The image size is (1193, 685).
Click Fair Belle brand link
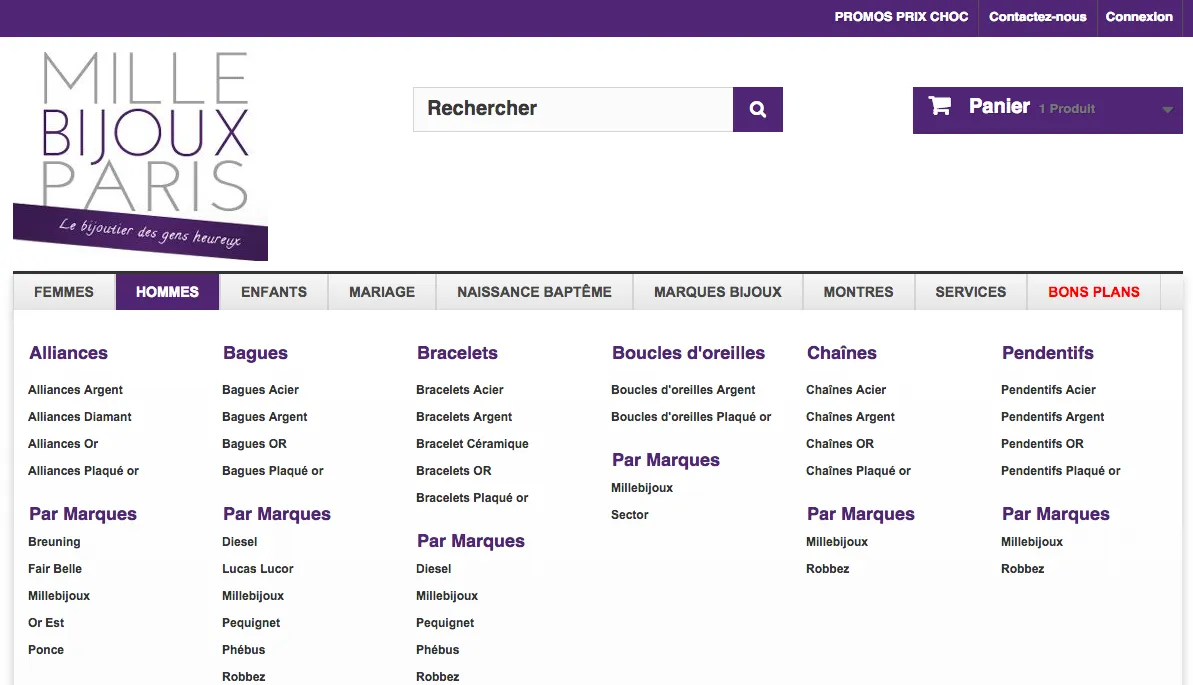[x=55, y=569]
